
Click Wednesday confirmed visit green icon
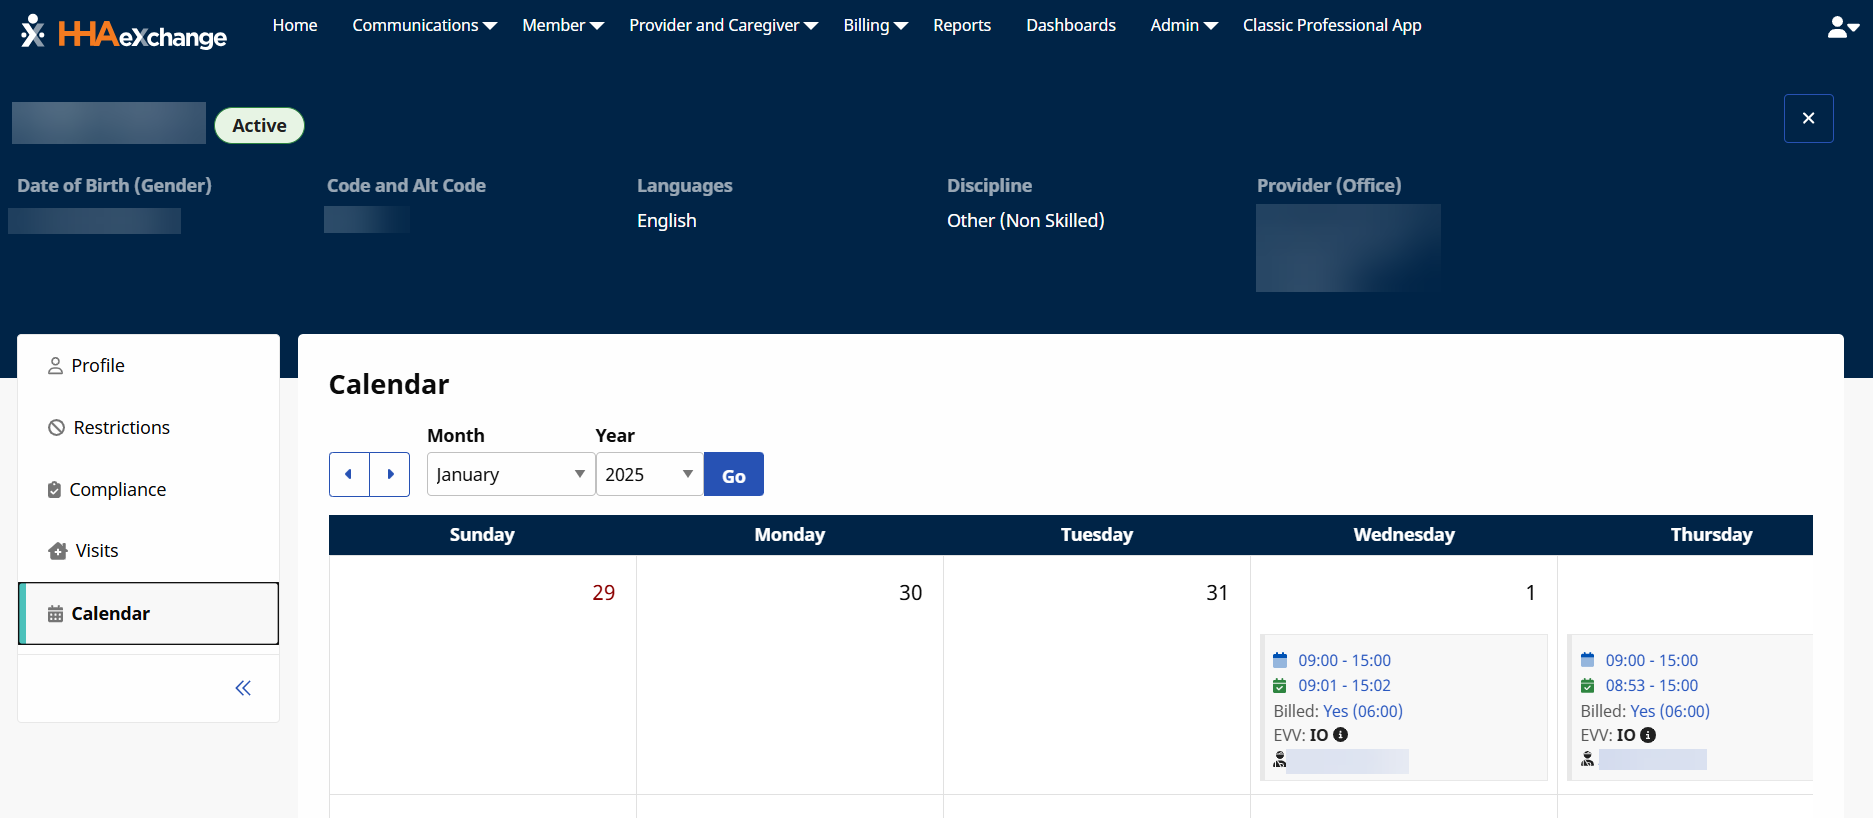coord(1280,685)
